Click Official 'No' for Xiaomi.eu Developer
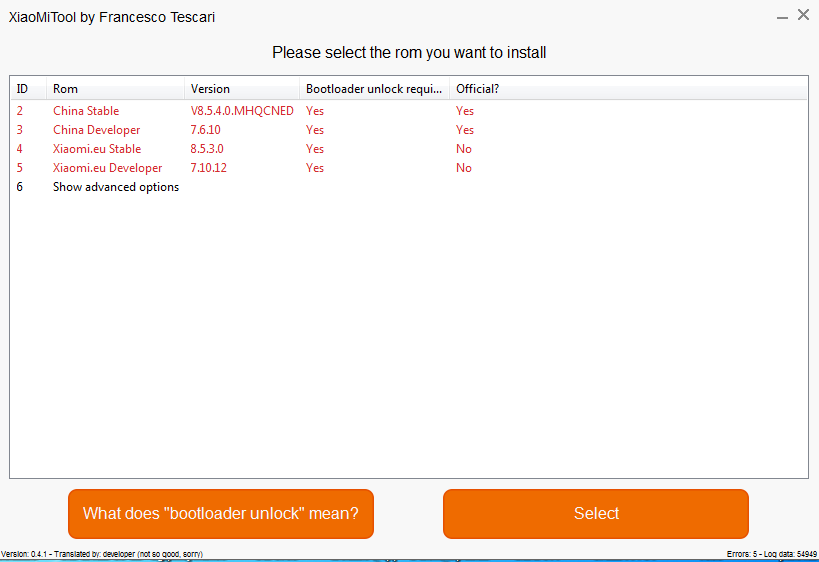This screenshot has width=819, height=562. click(464, 168)
